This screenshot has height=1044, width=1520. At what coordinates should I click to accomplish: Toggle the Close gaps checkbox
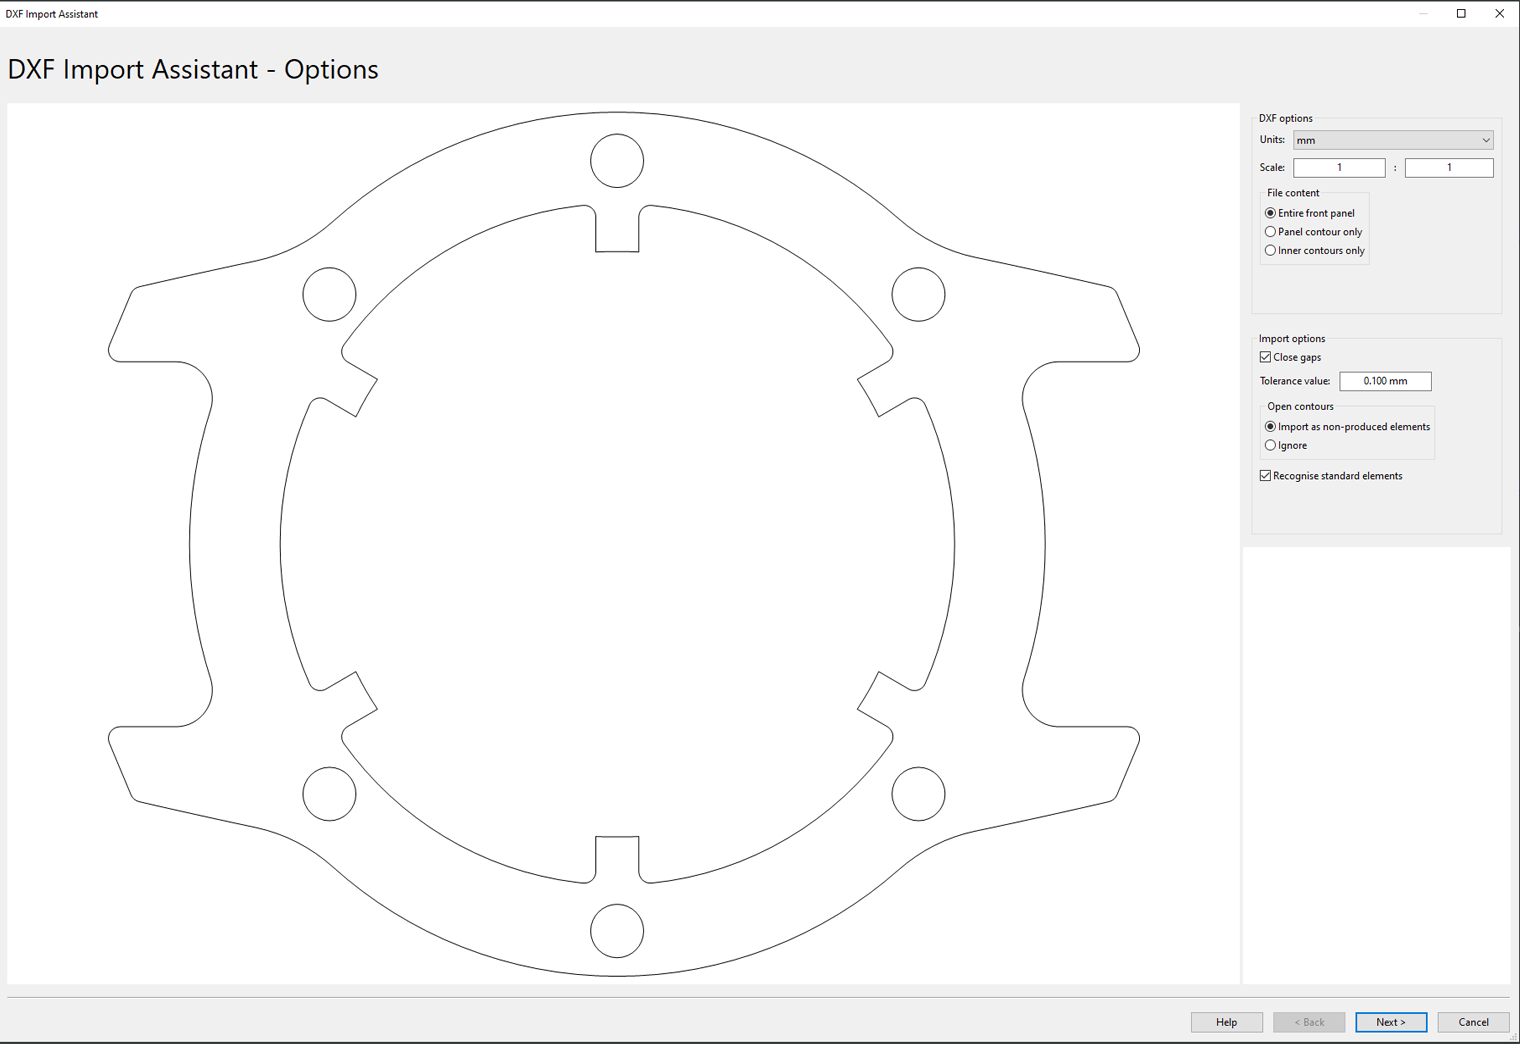[1266, 357]
